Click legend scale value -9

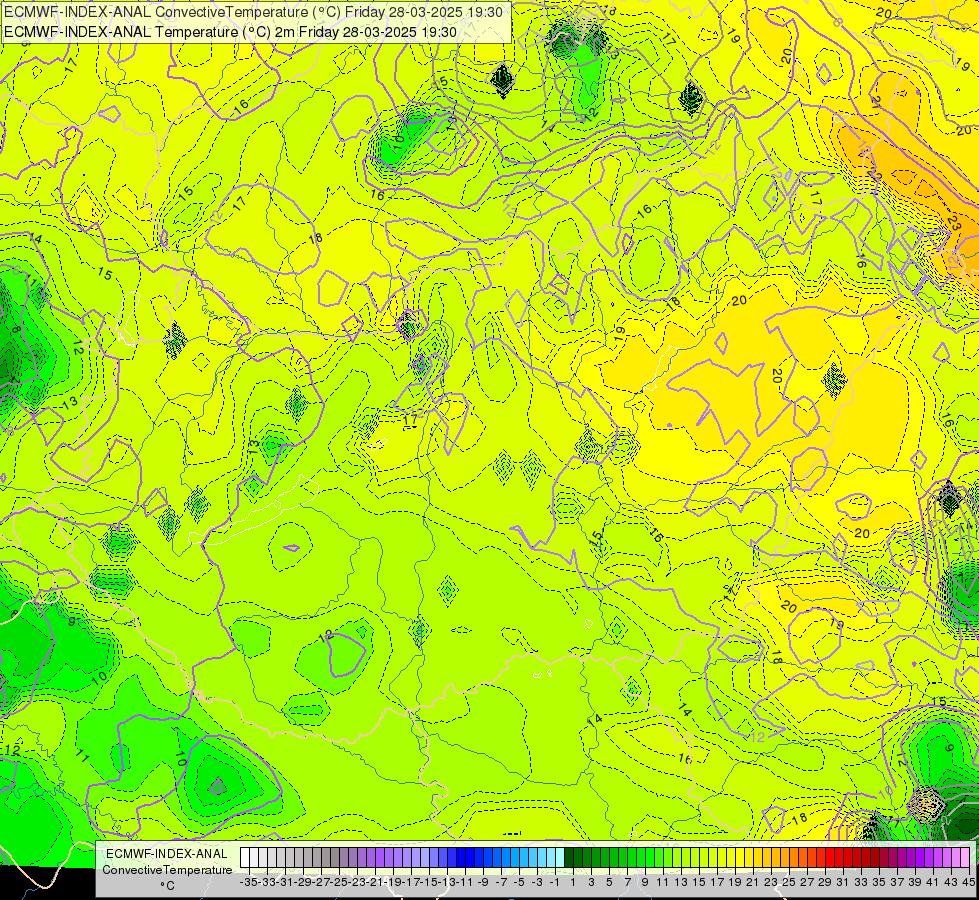[x=482, y=882]
